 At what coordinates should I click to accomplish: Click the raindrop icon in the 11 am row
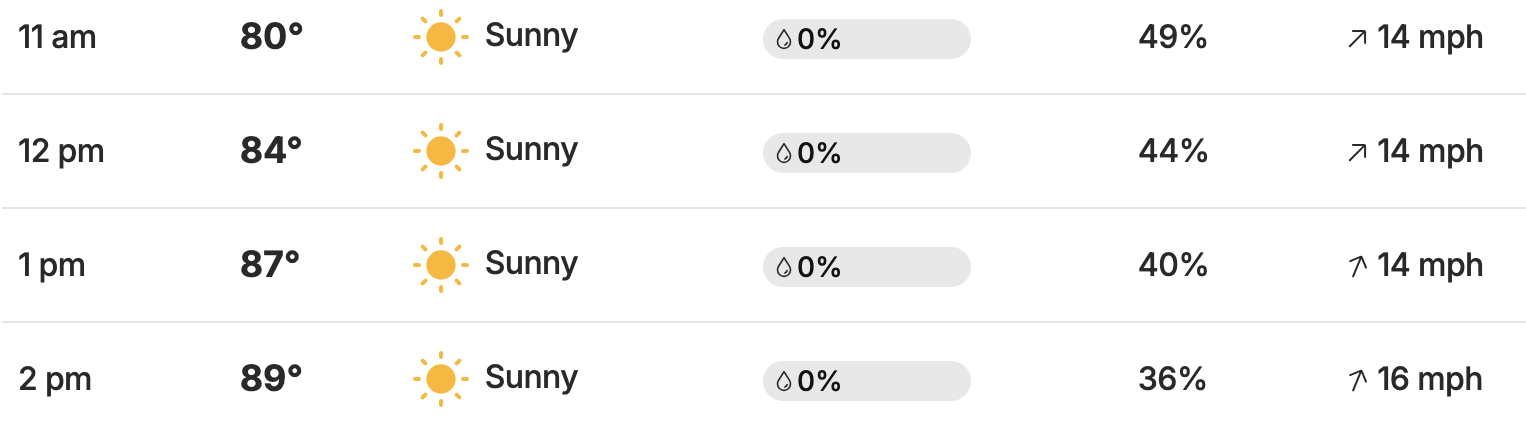click(x=784, y=40)
